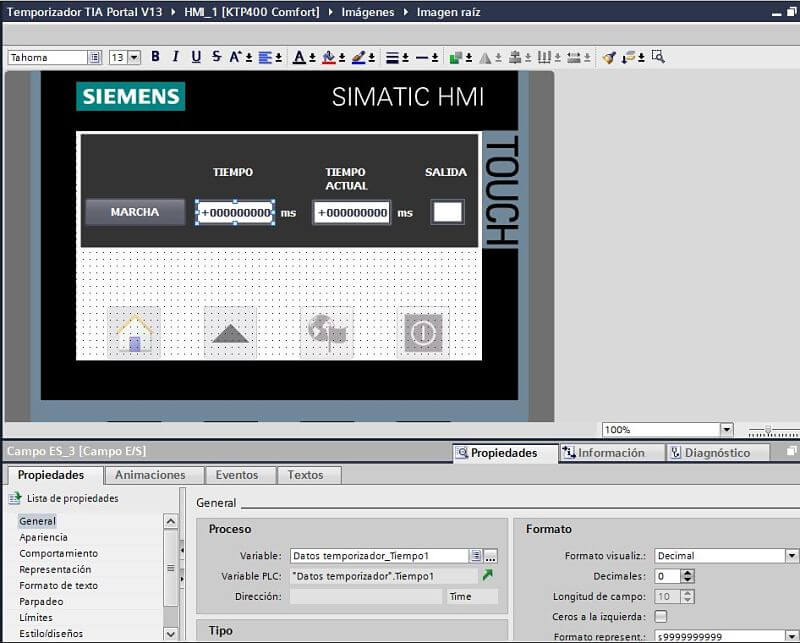Viewport: 800px width, 643px height.
Task: Select the TIEMPO I/O field on HMI
Action: point(235,212)
